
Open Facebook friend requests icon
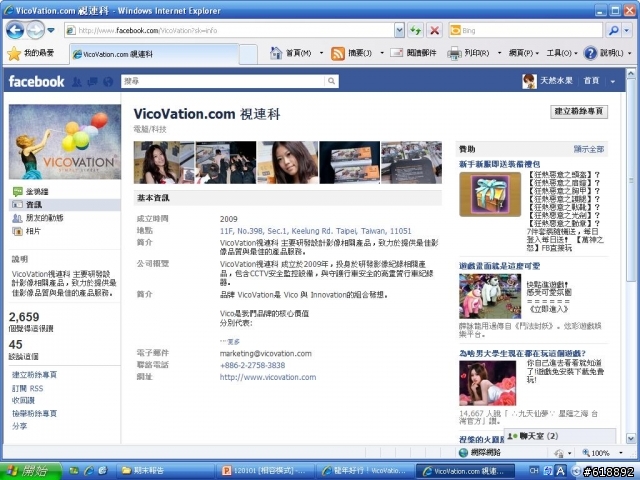click(77, 82)
